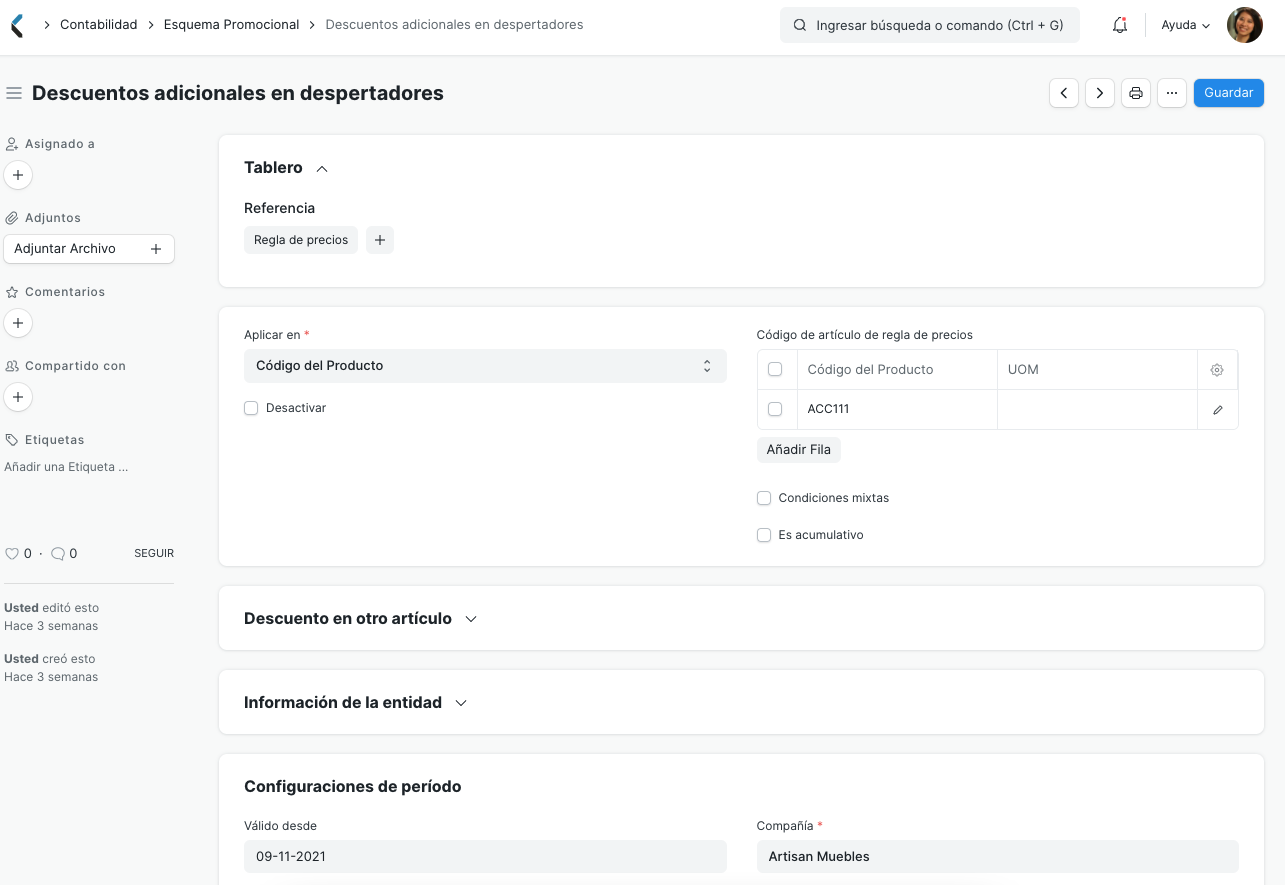The image size is (1285, 885).
Task: Expand Descuento en otro artículo section
Action: coord(471,619)
